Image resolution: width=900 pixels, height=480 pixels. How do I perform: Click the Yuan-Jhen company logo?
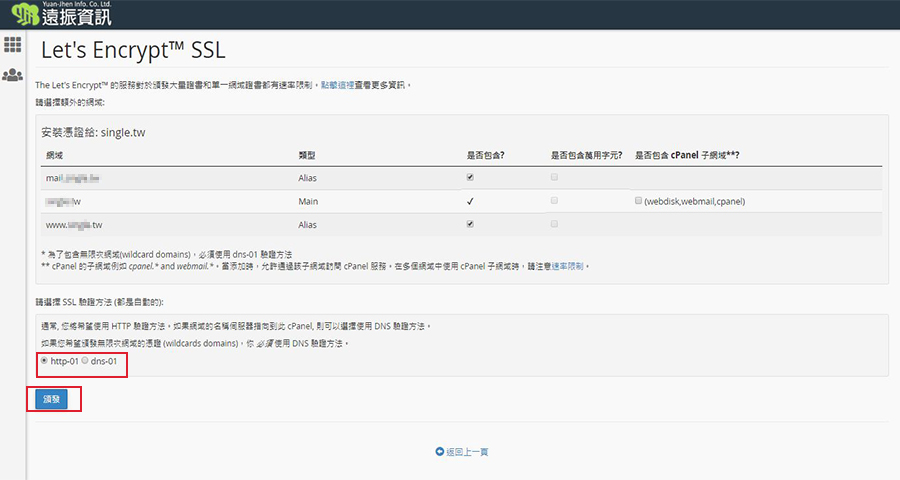pyautogui.click(x=61, y=14)
